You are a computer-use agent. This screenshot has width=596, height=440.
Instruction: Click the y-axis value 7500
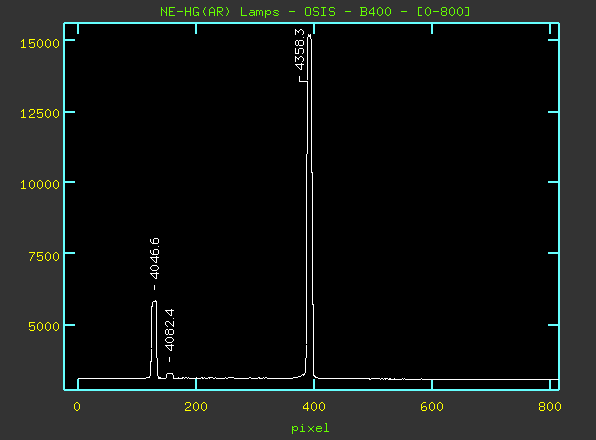[x=44, y=256]
